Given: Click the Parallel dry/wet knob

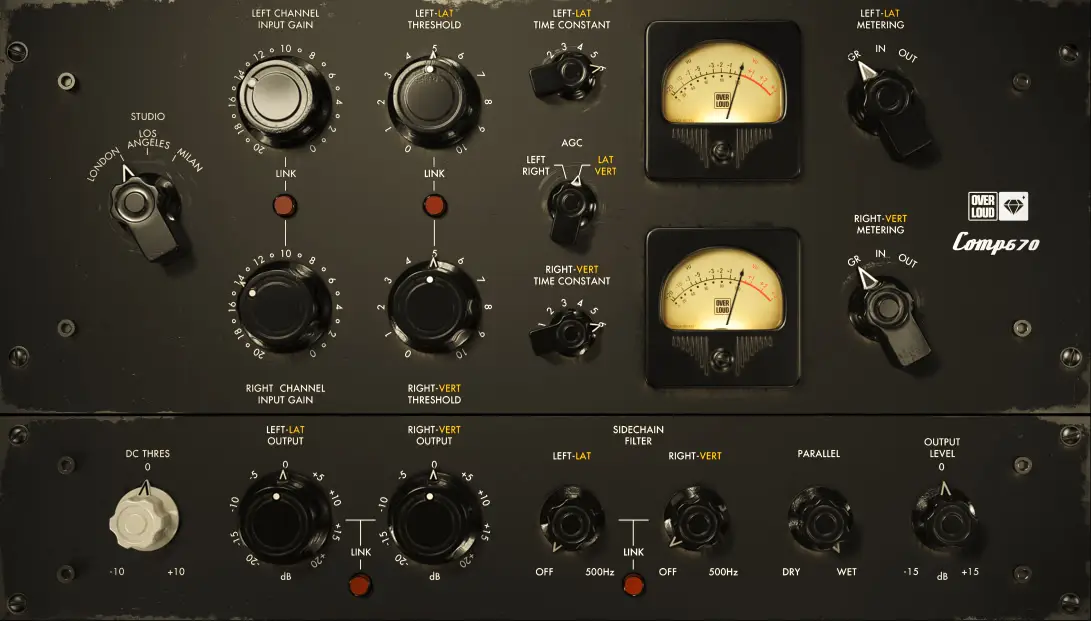Looking at the screenshot, I should point(820,519).
